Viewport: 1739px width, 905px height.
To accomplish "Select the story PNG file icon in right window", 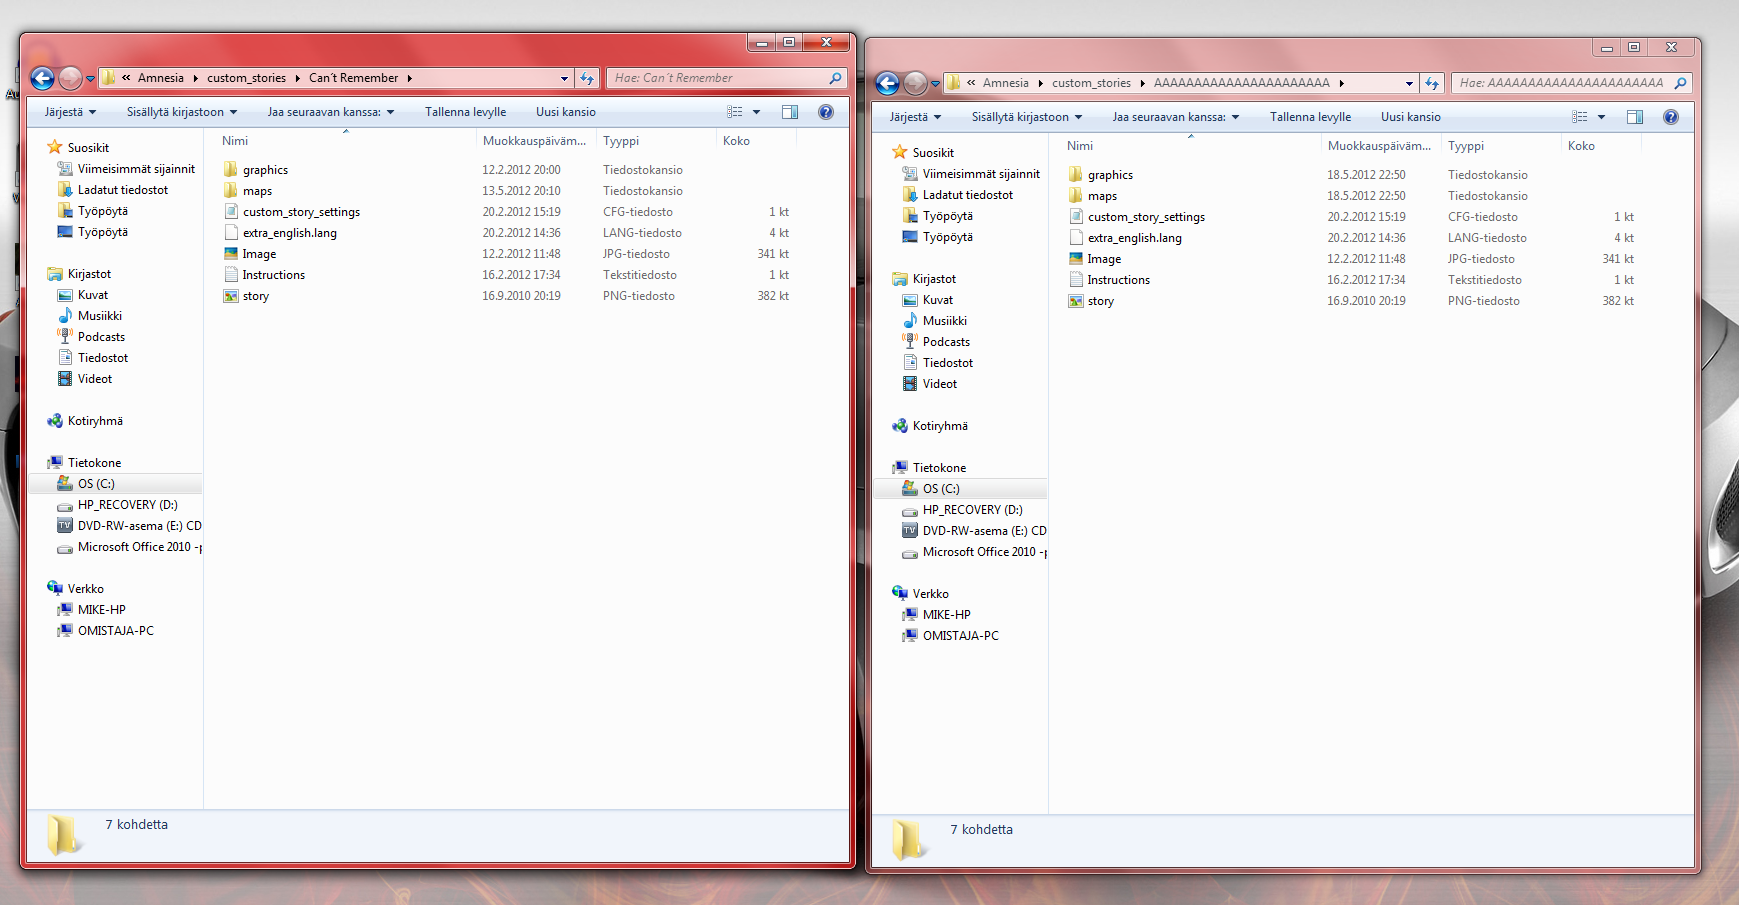I will [1076, 301].
